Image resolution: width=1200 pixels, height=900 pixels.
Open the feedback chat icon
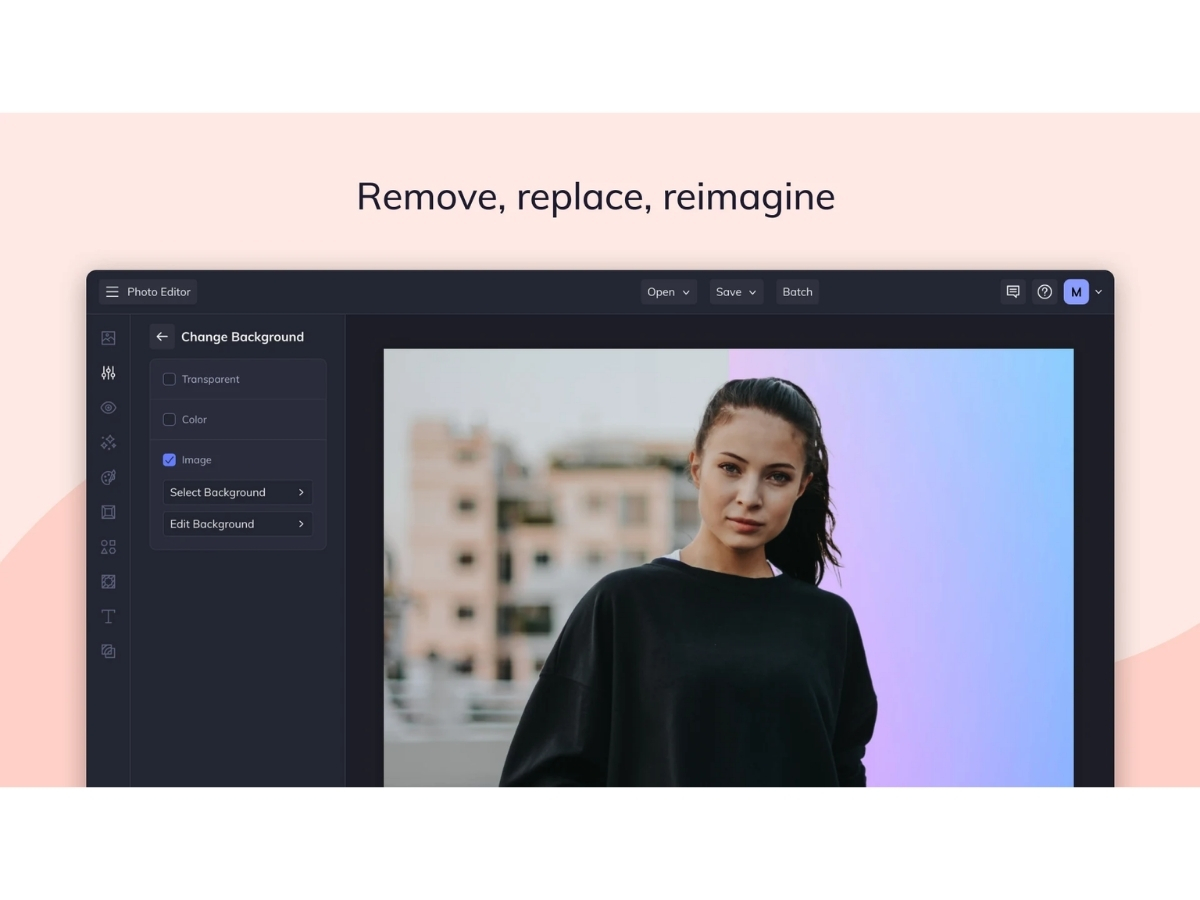pos(1013,292)
